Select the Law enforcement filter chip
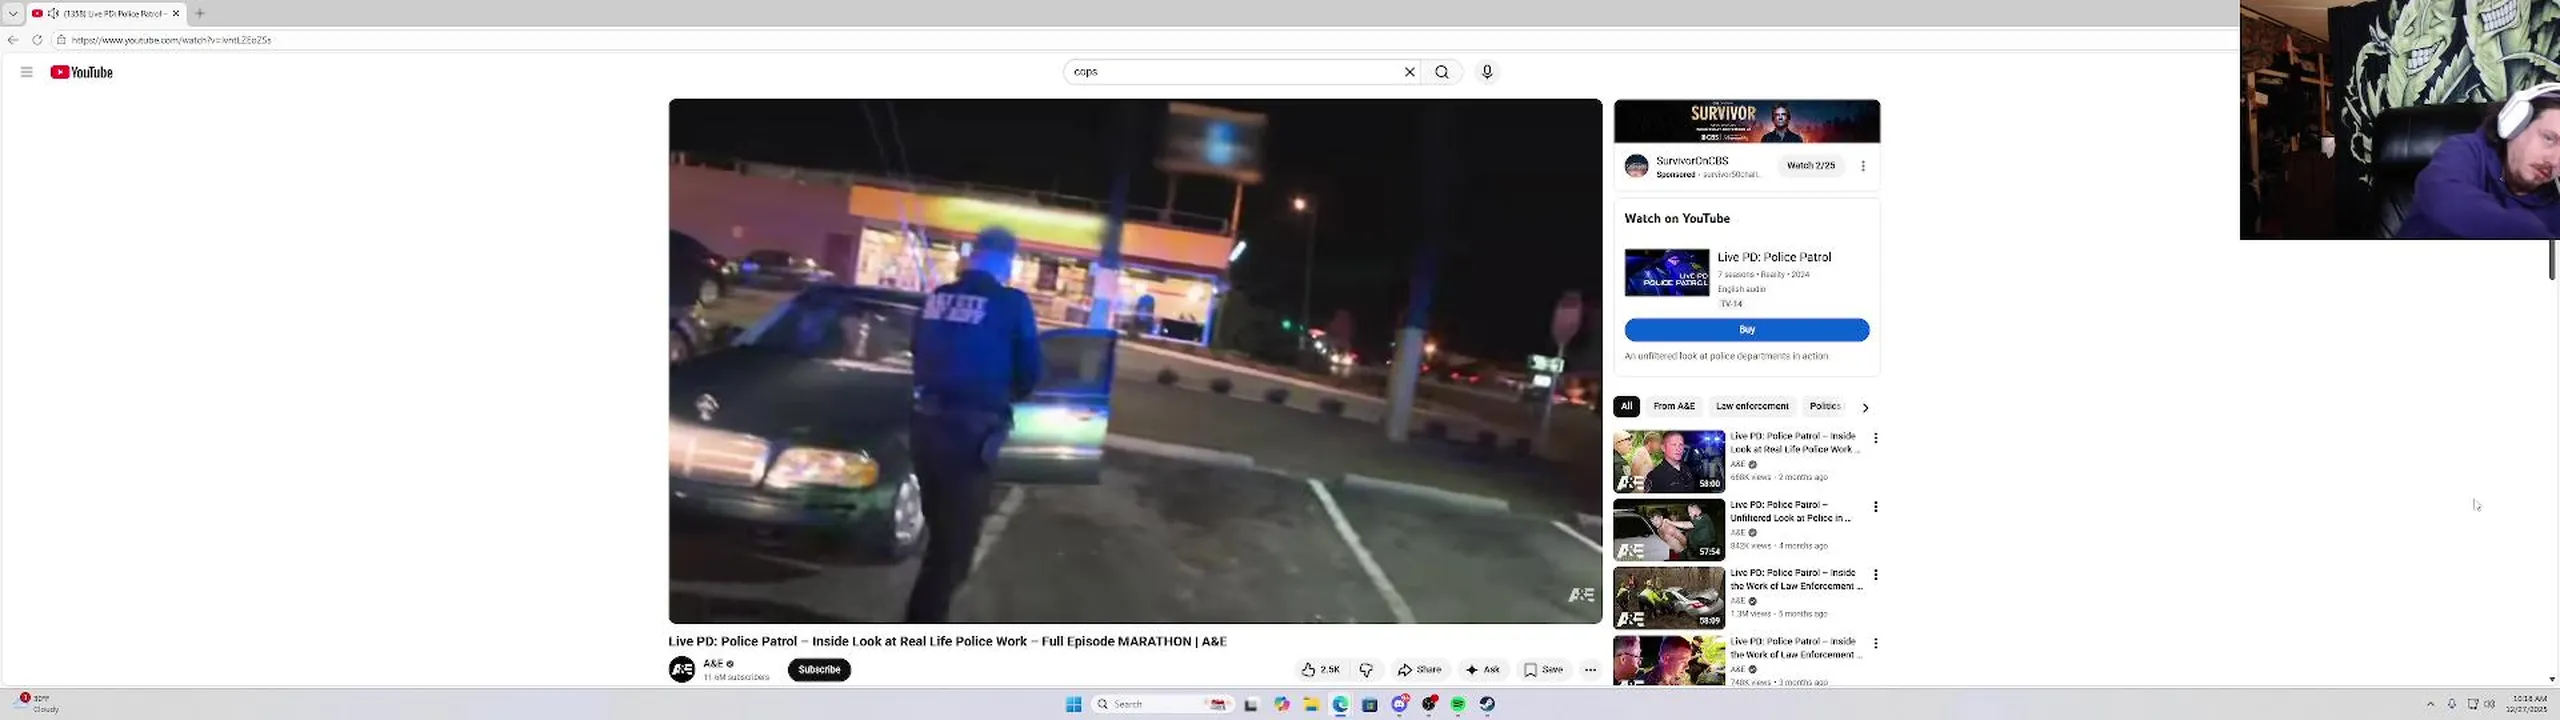The height and width of the screenshot is (720, 2560). tap(1752, 406)
